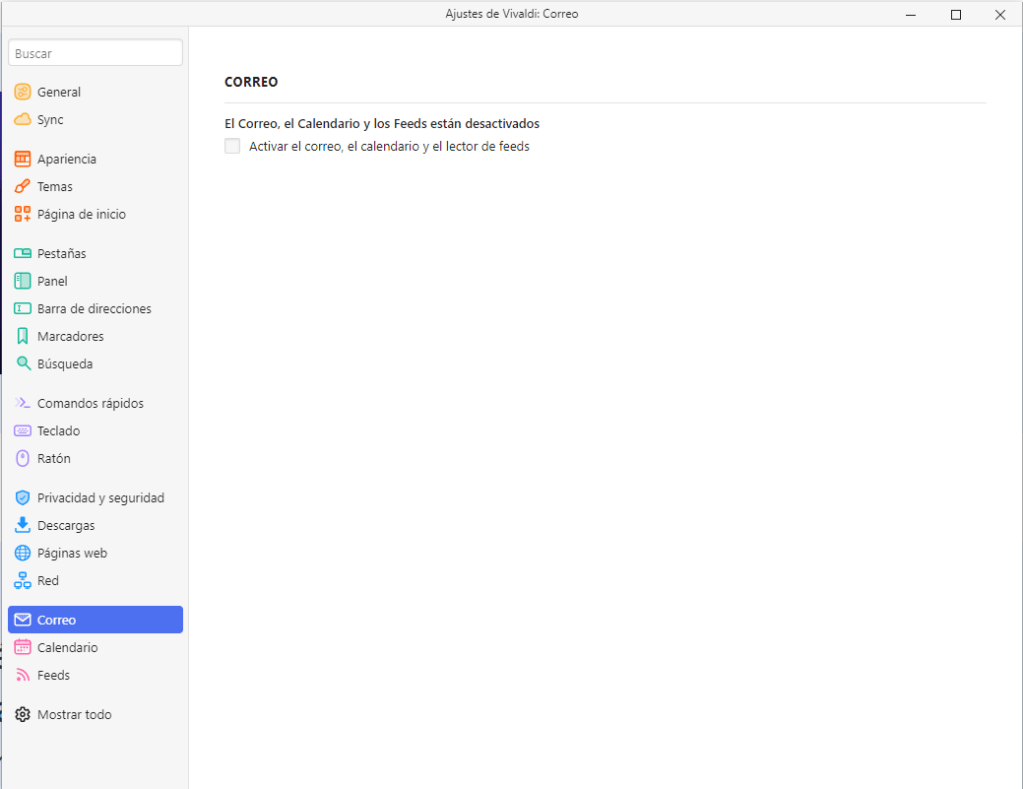Open Sync cloud icon in sidebar

(x=22, y=120)
